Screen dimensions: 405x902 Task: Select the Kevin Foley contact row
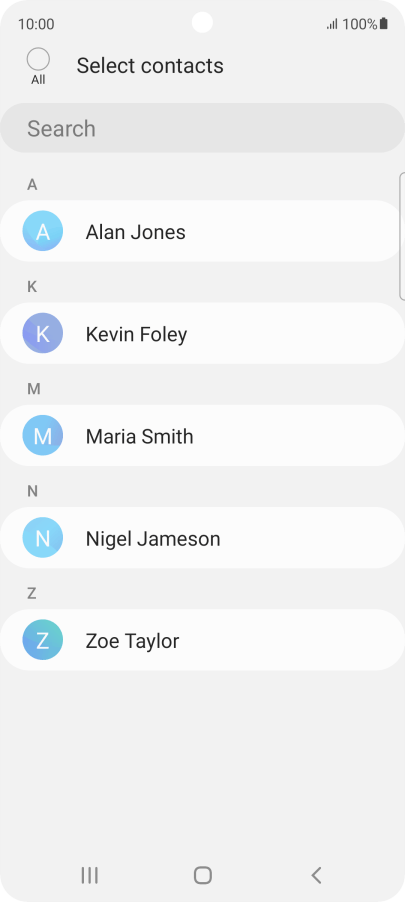click(202, 333)
